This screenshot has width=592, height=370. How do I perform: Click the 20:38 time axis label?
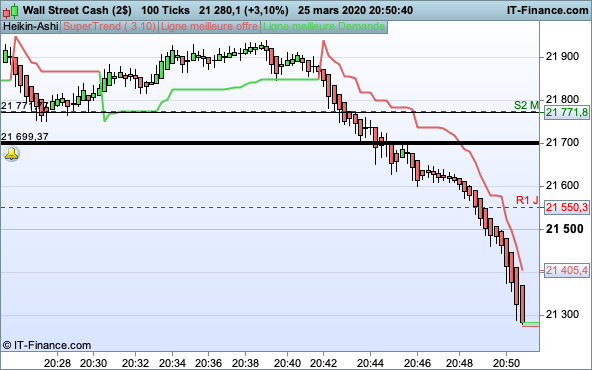[245, 363]
